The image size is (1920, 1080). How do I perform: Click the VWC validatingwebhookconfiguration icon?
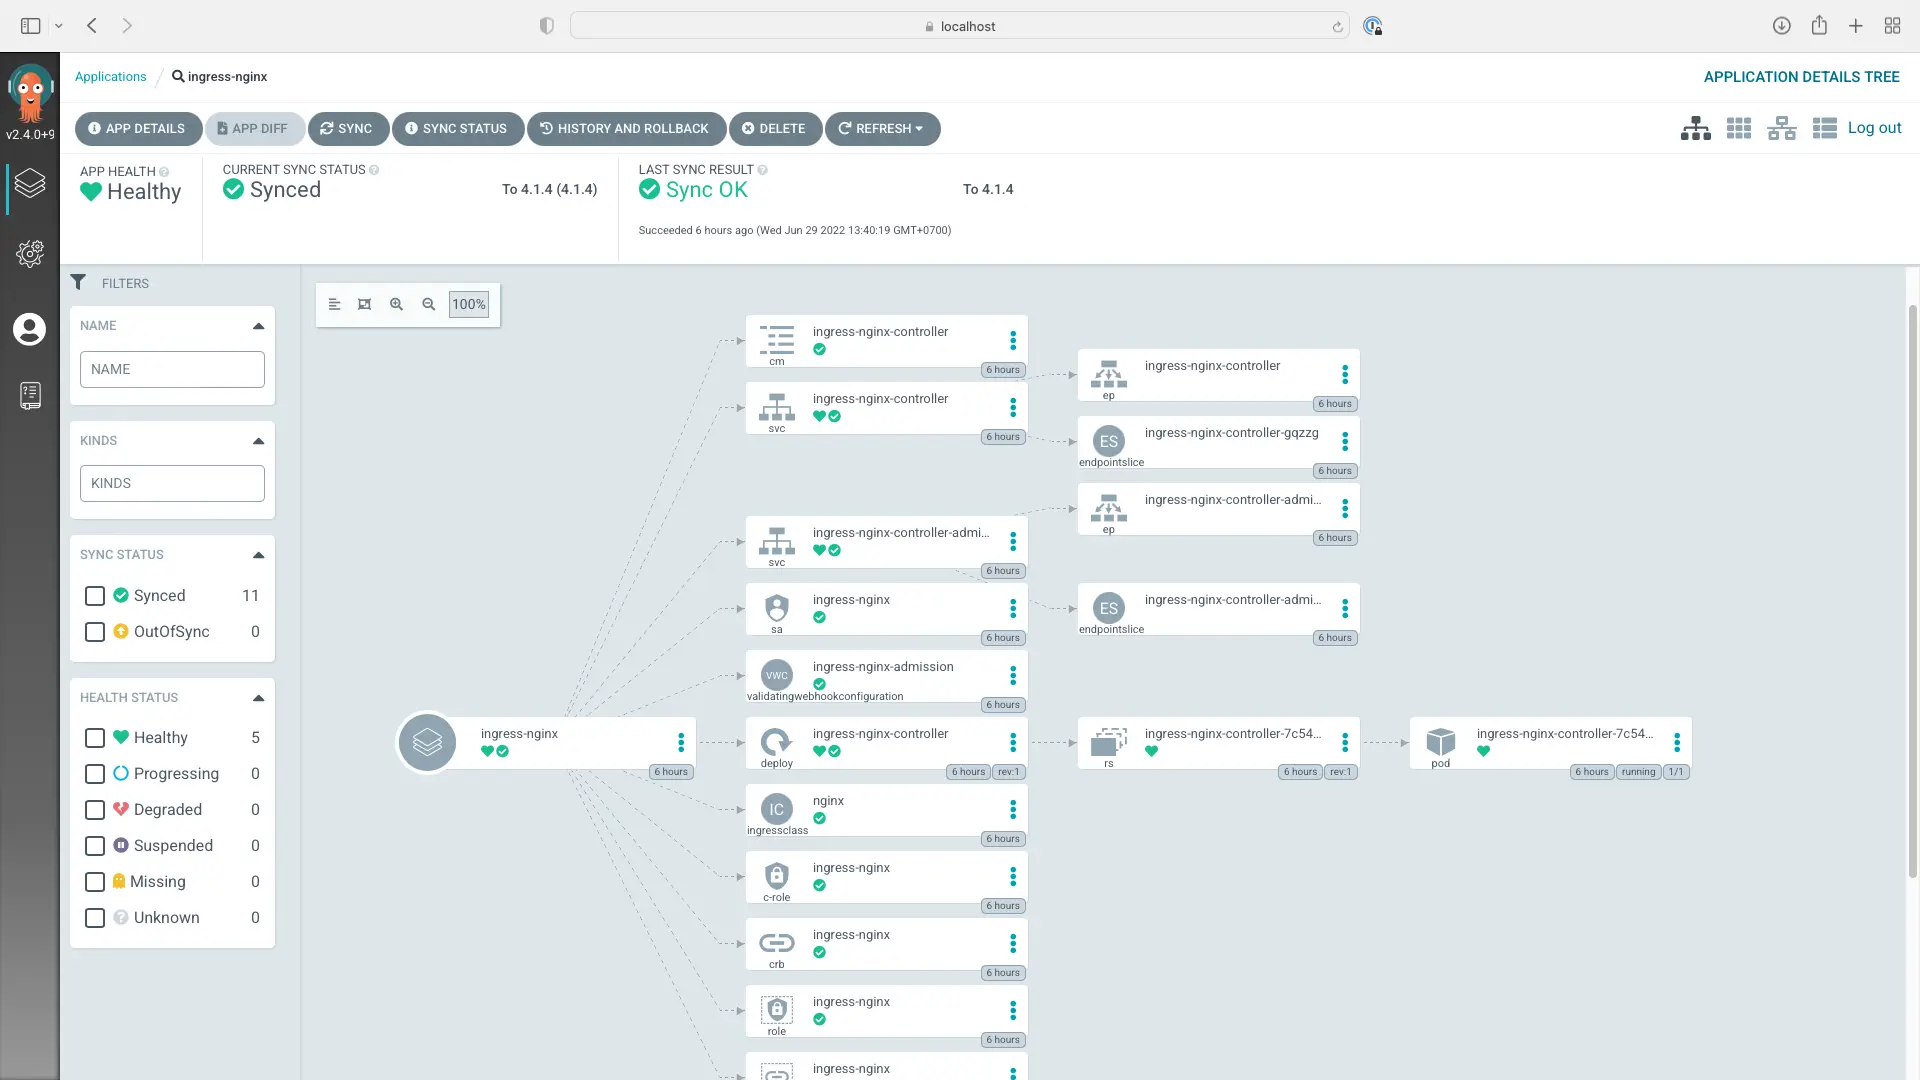point(776,675)
